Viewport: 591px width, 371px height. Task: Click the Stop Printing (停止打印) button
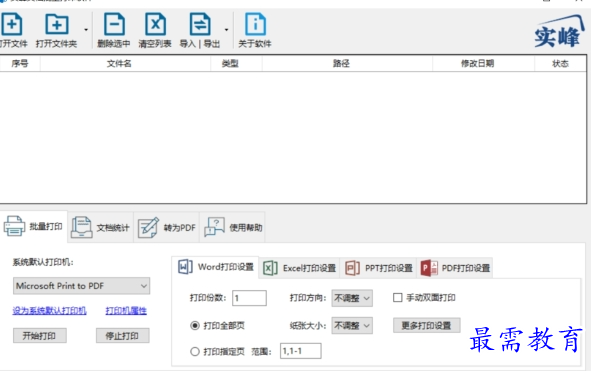[122, 336]
